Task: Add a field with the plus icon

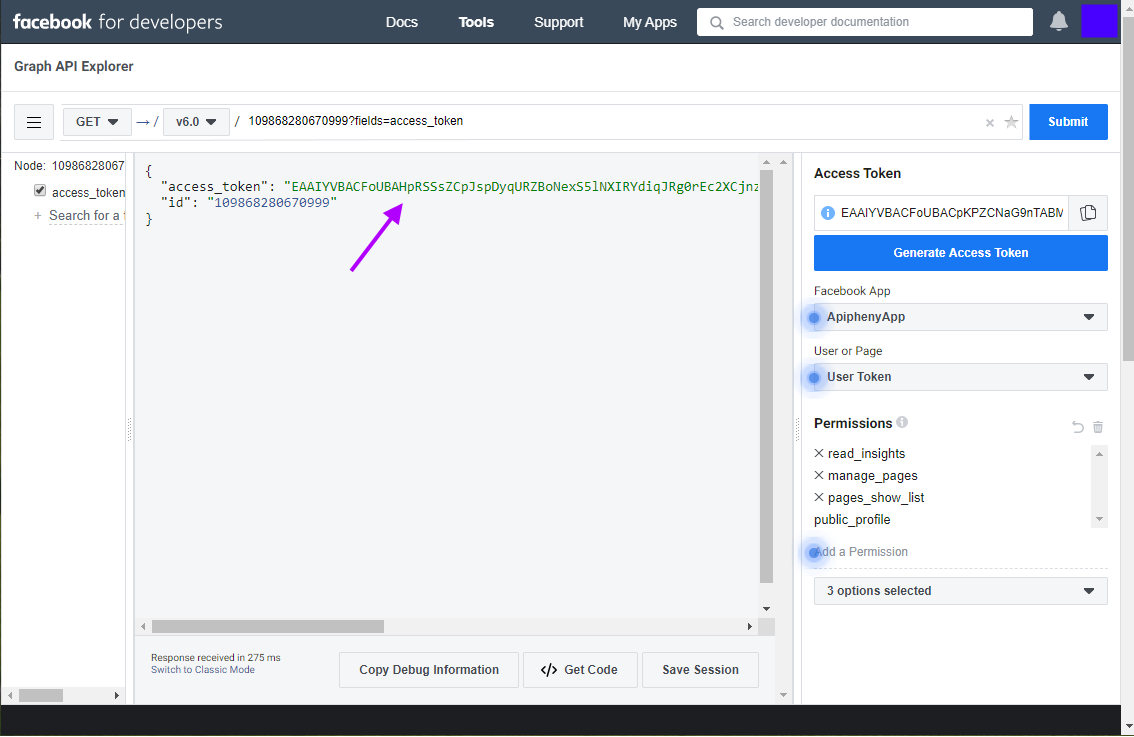Action: click(x=38, y=216)
